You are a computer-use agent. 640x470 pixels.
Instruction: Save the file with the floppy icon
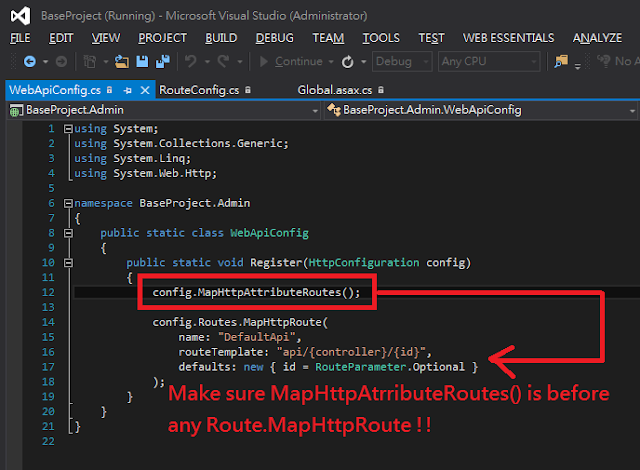(x=142, y=62)
